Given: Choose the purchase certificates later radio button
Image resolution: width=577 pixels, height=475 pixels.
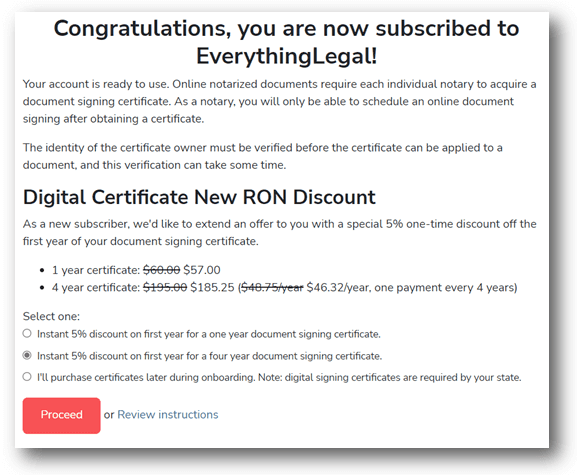Looking at the screenshot, I should tap(27, 377).
